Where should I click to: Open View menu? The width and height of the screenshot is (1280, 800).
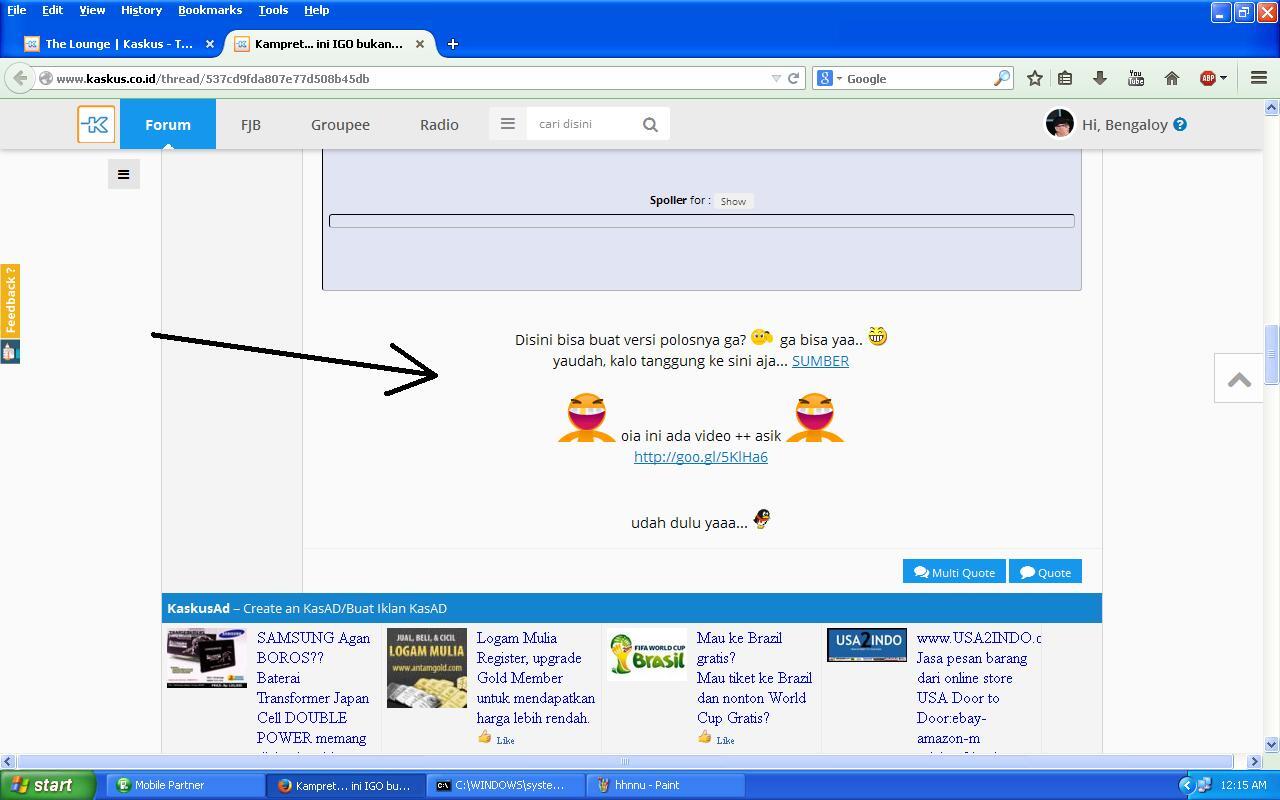(x=92, y=10)
